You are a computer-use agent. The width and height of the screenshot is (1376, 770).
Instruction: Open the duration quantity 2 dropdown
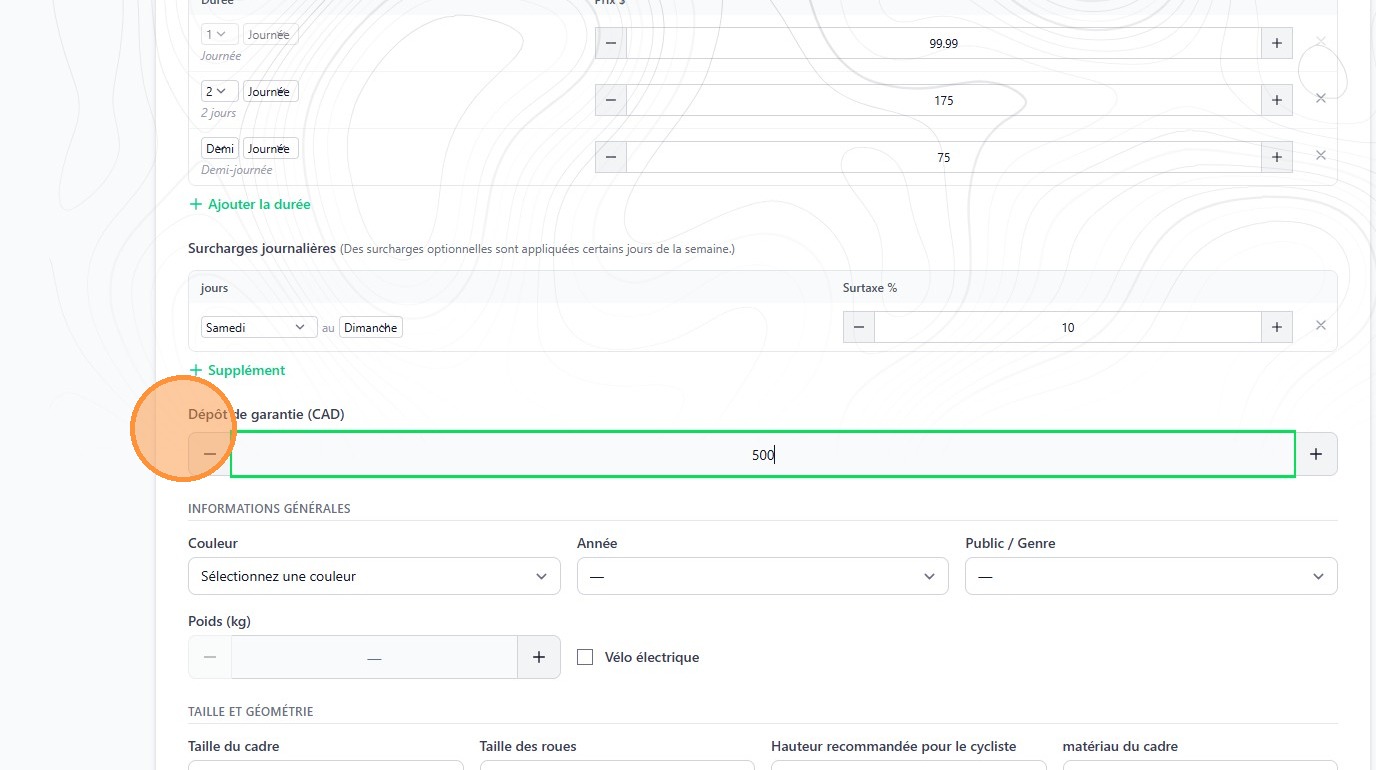(219, 92)
